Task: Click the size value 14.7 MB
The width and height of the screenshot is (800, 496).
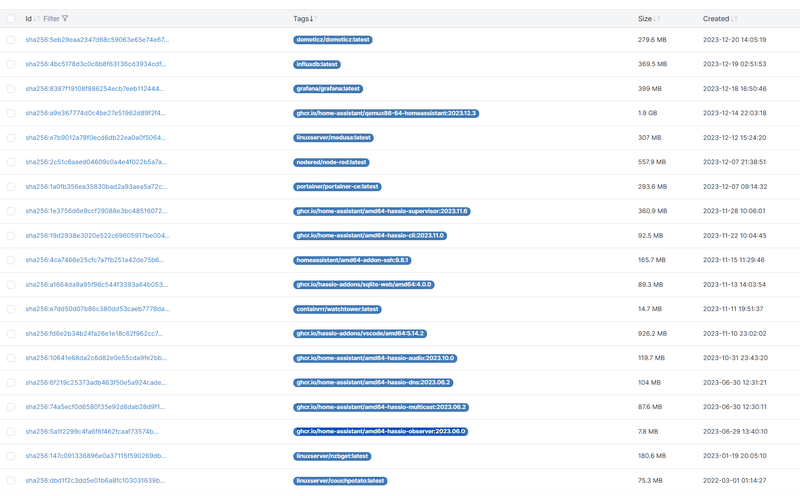Action: [650, 309]
